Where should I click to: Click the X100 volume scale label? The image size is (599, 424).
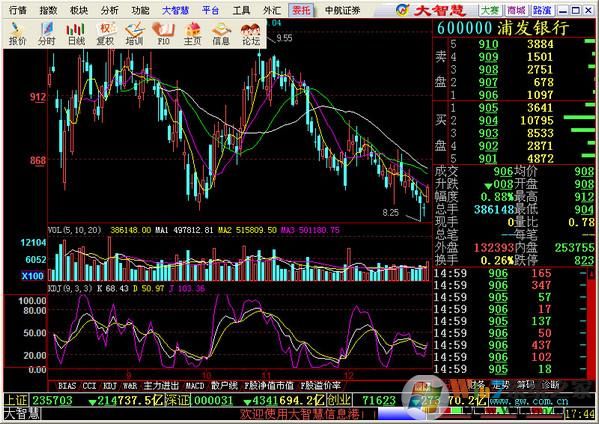coord(32,276)
